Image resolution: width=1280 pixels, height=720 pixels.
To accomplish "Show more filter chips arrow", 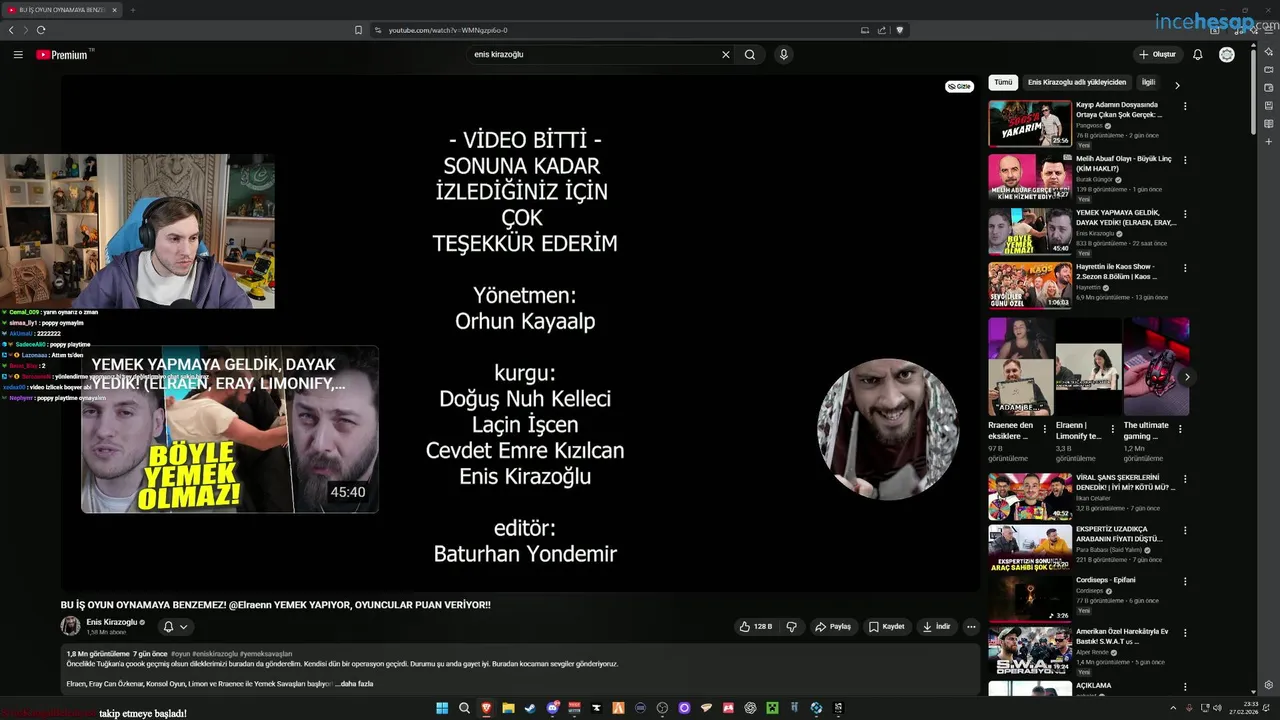I will tap(1177, 86).
